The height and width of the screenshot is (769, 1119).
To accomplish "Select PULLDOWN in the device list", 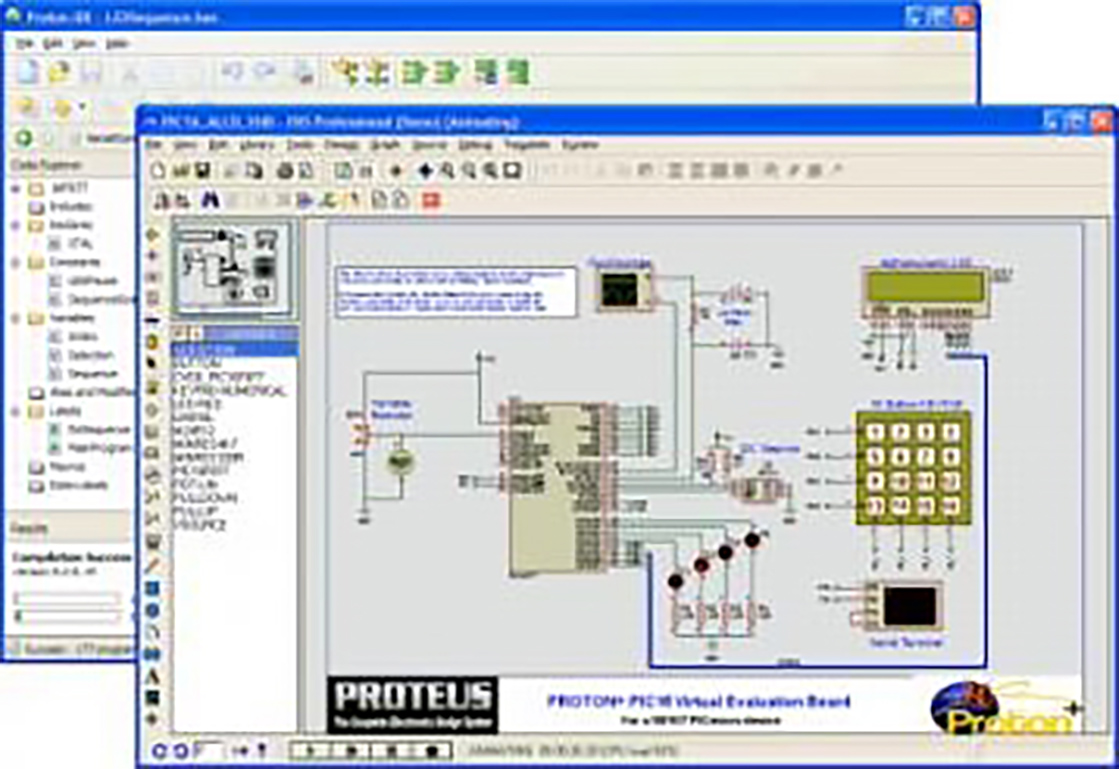I will click(204, 497).
